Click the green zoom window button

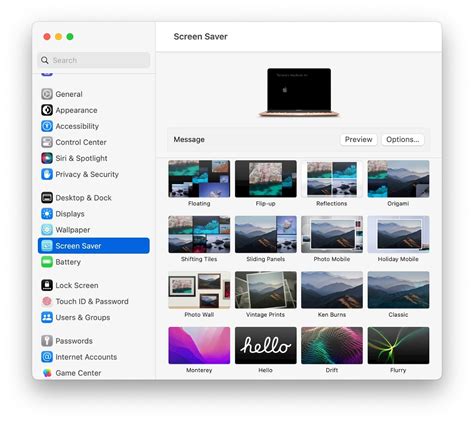click(x=70, y=37)
